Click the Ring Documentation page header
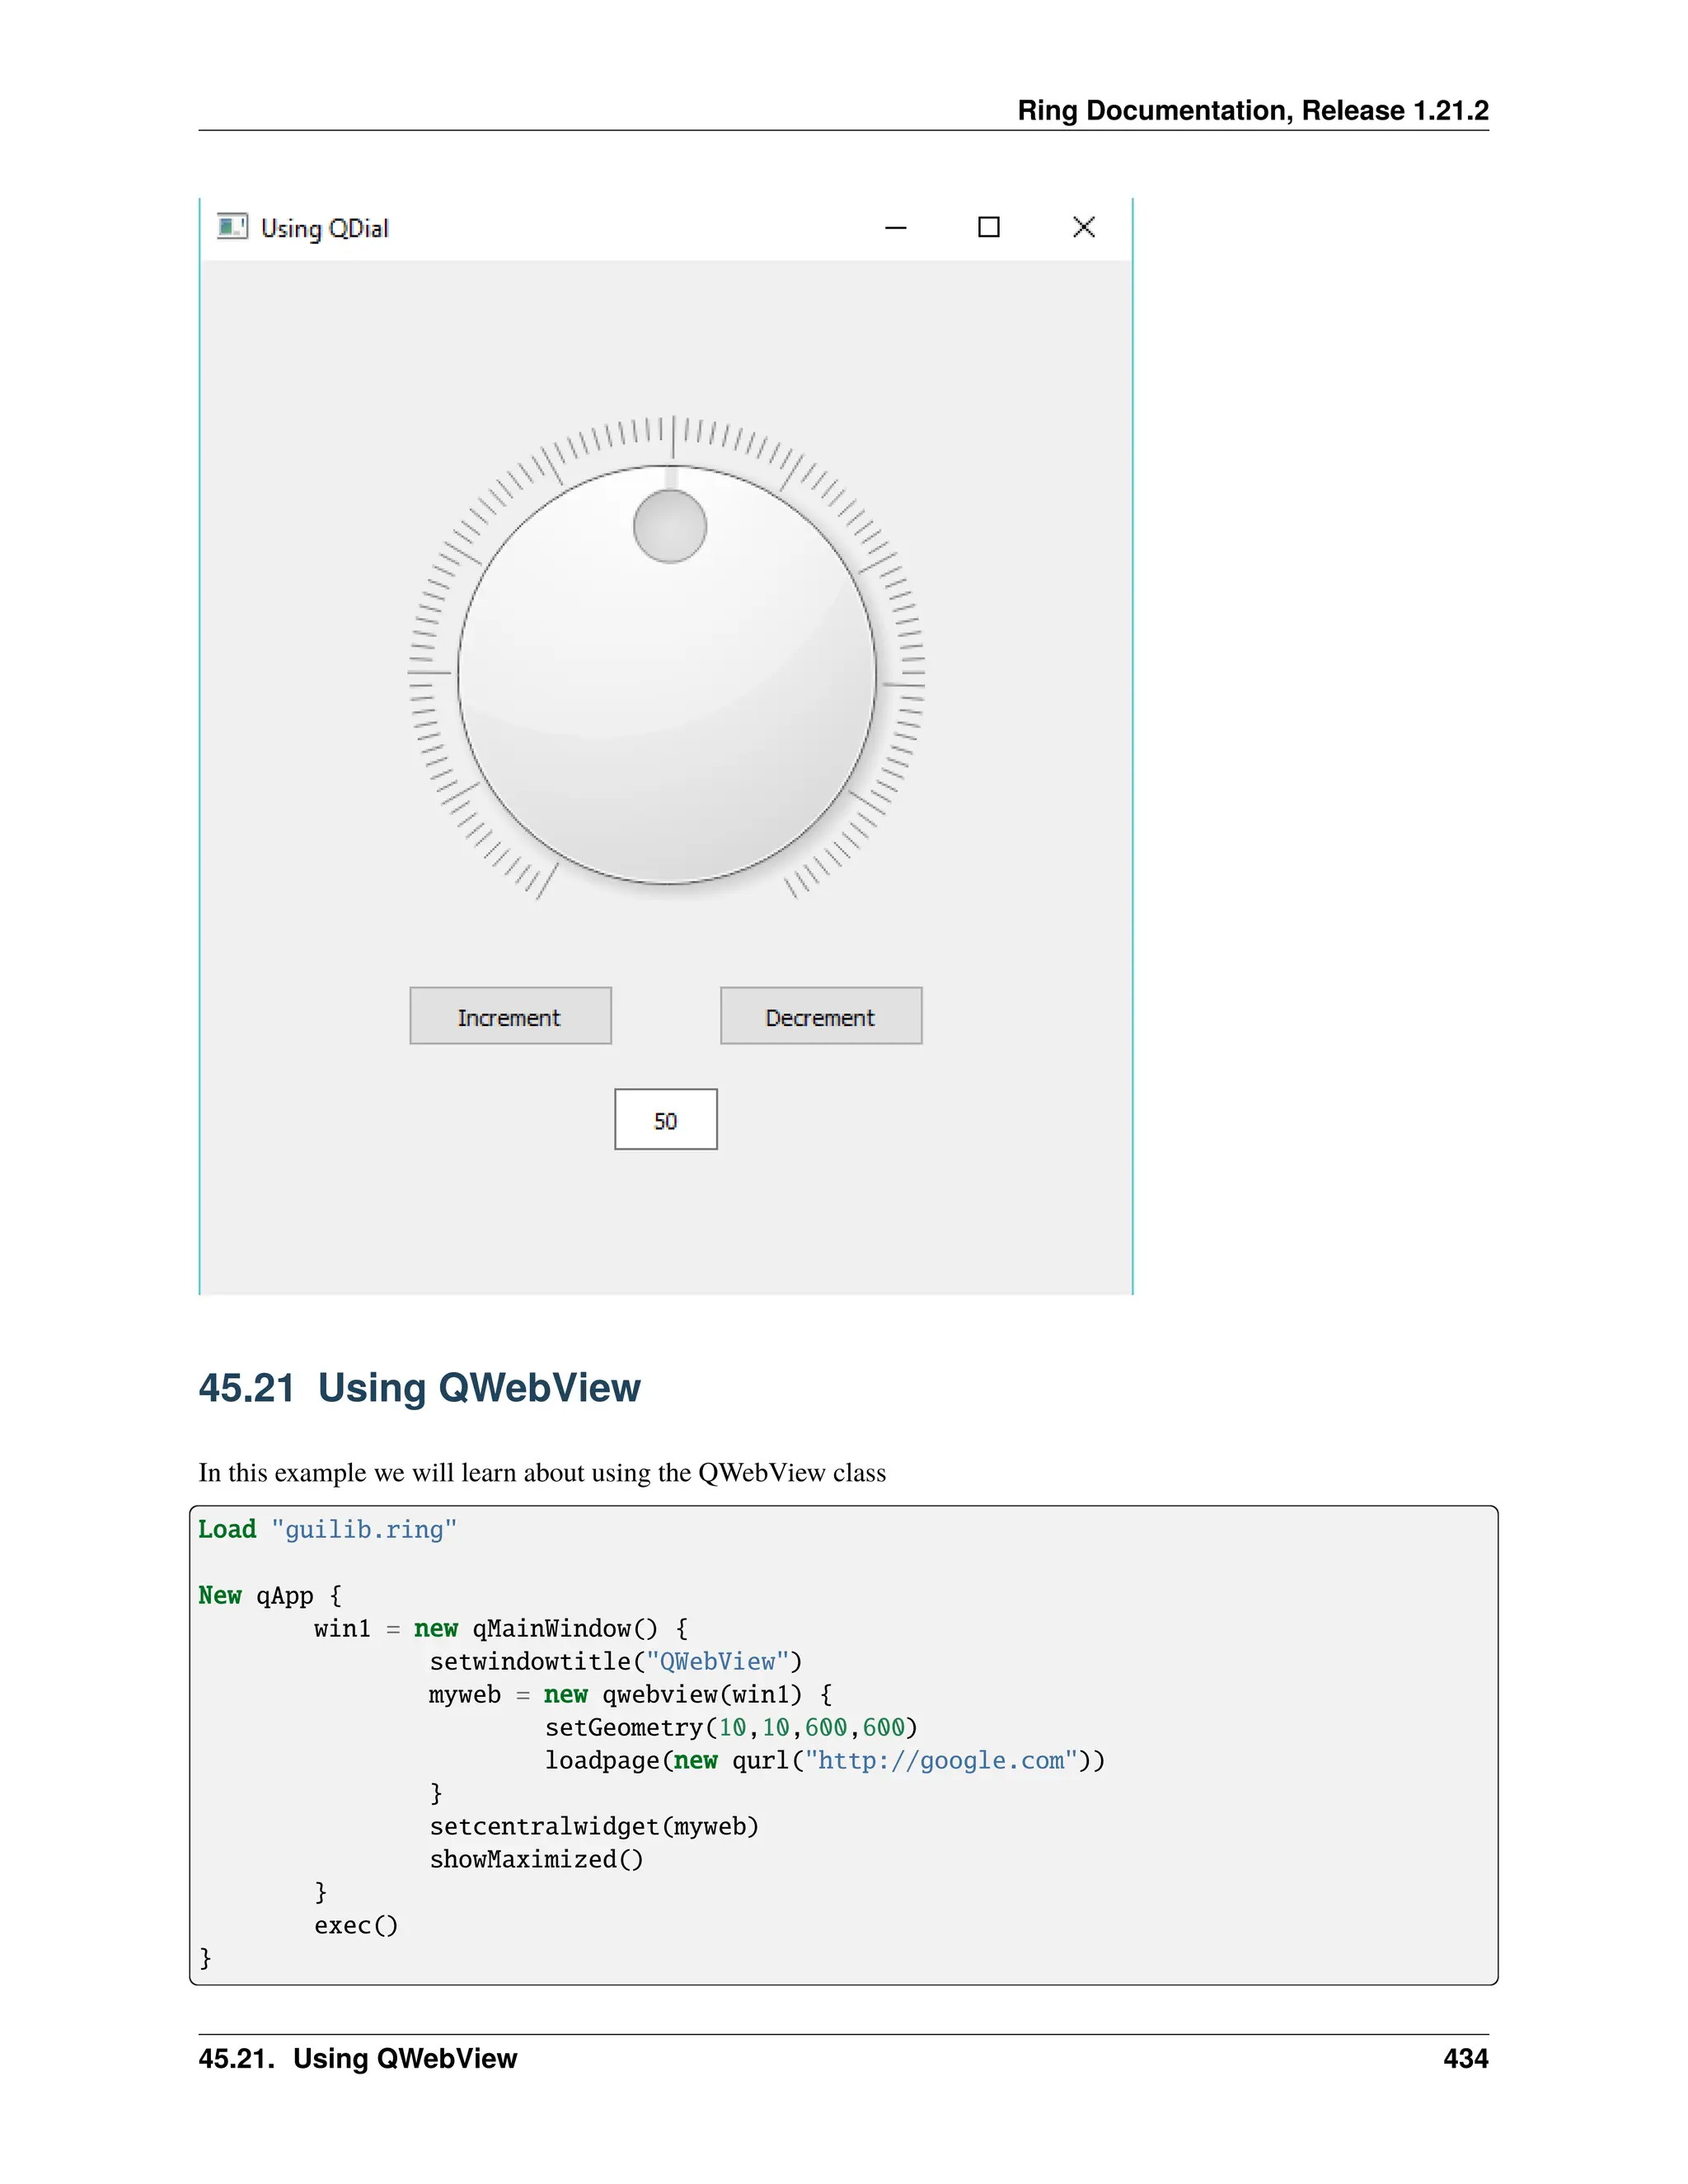The image size is (1688, 2184). [1252, 110]
